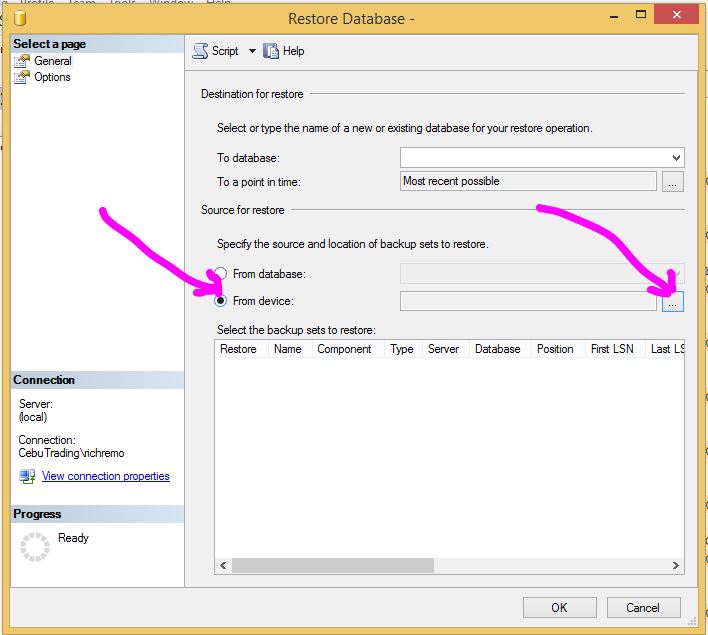
Task: Click the Script toolbar icon
Action: click(201, 51)
